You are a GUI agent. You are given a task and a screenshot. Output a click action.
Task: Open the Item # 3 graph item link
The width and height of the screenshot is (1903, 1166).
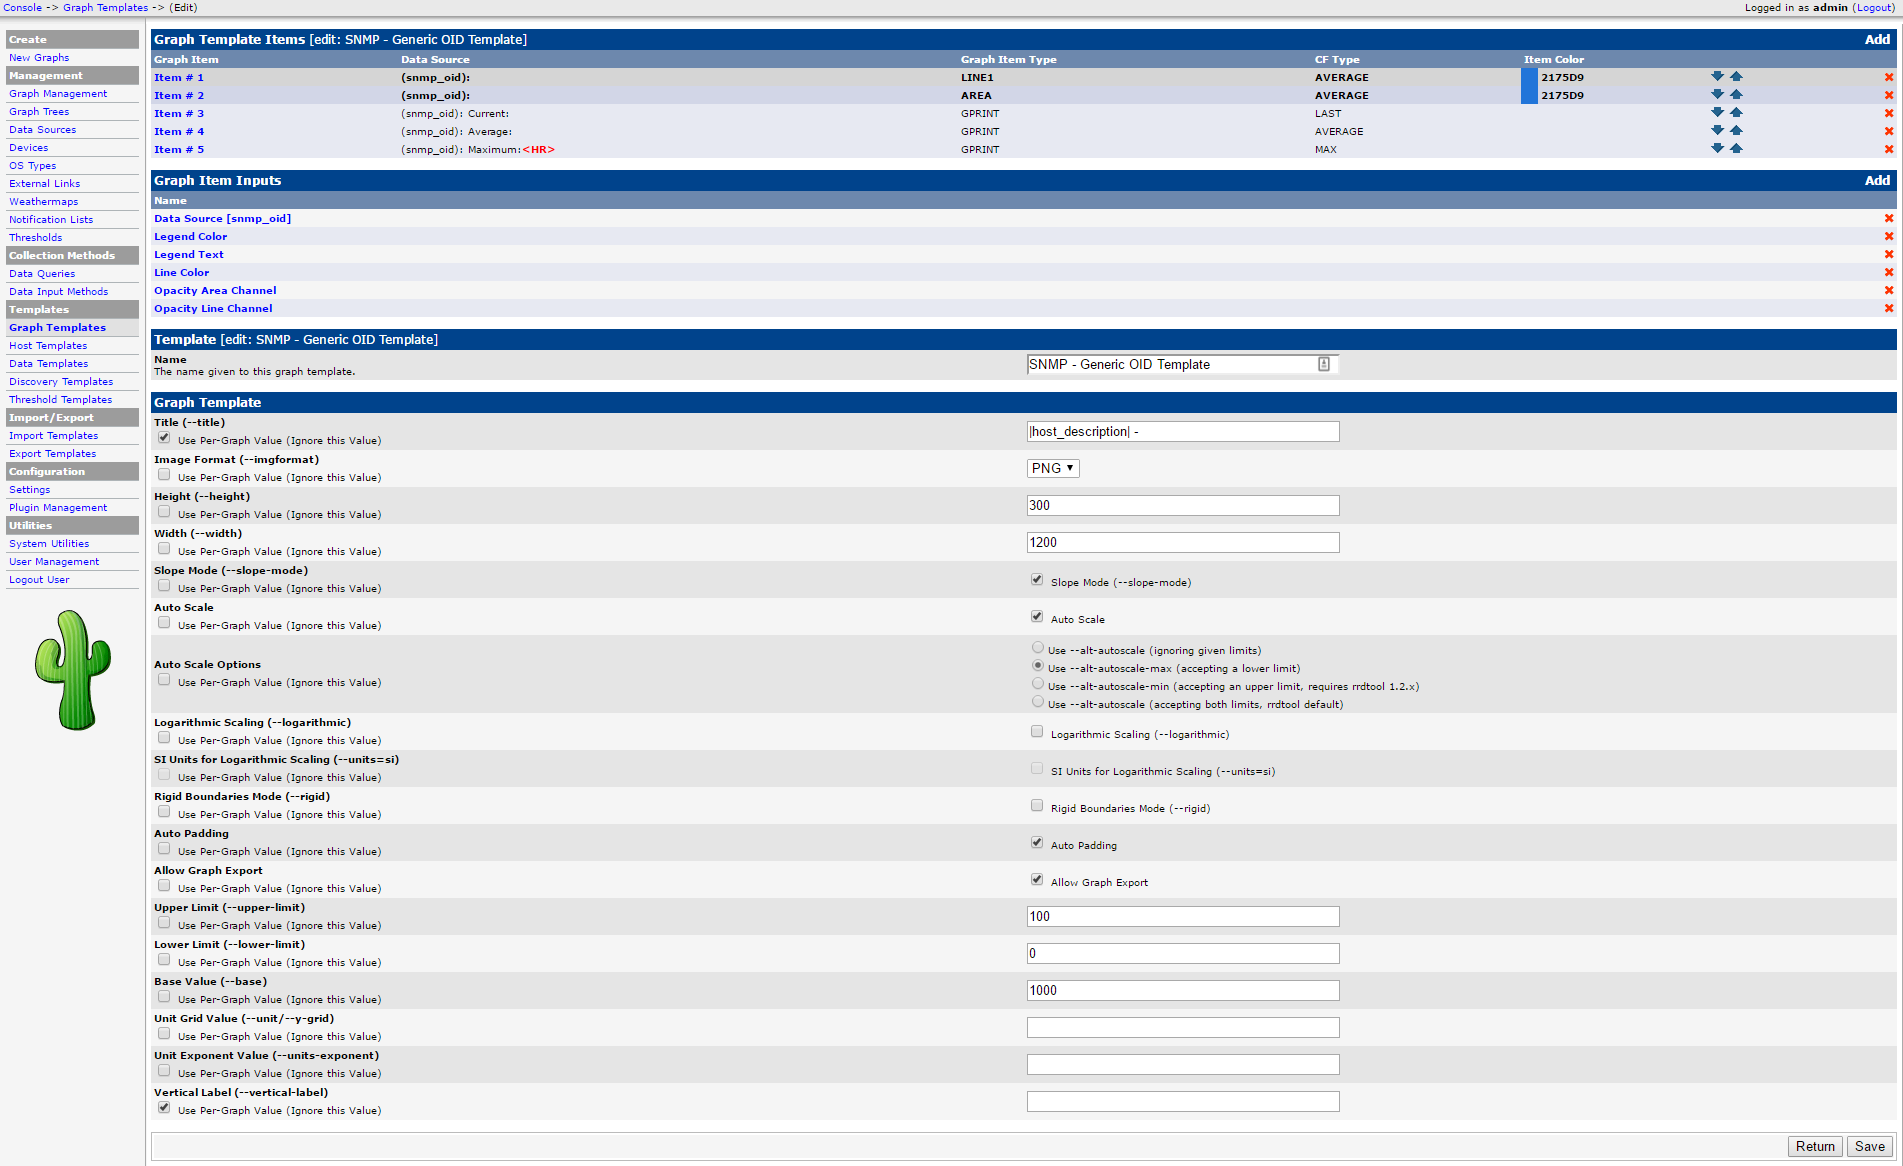point(179,114)
